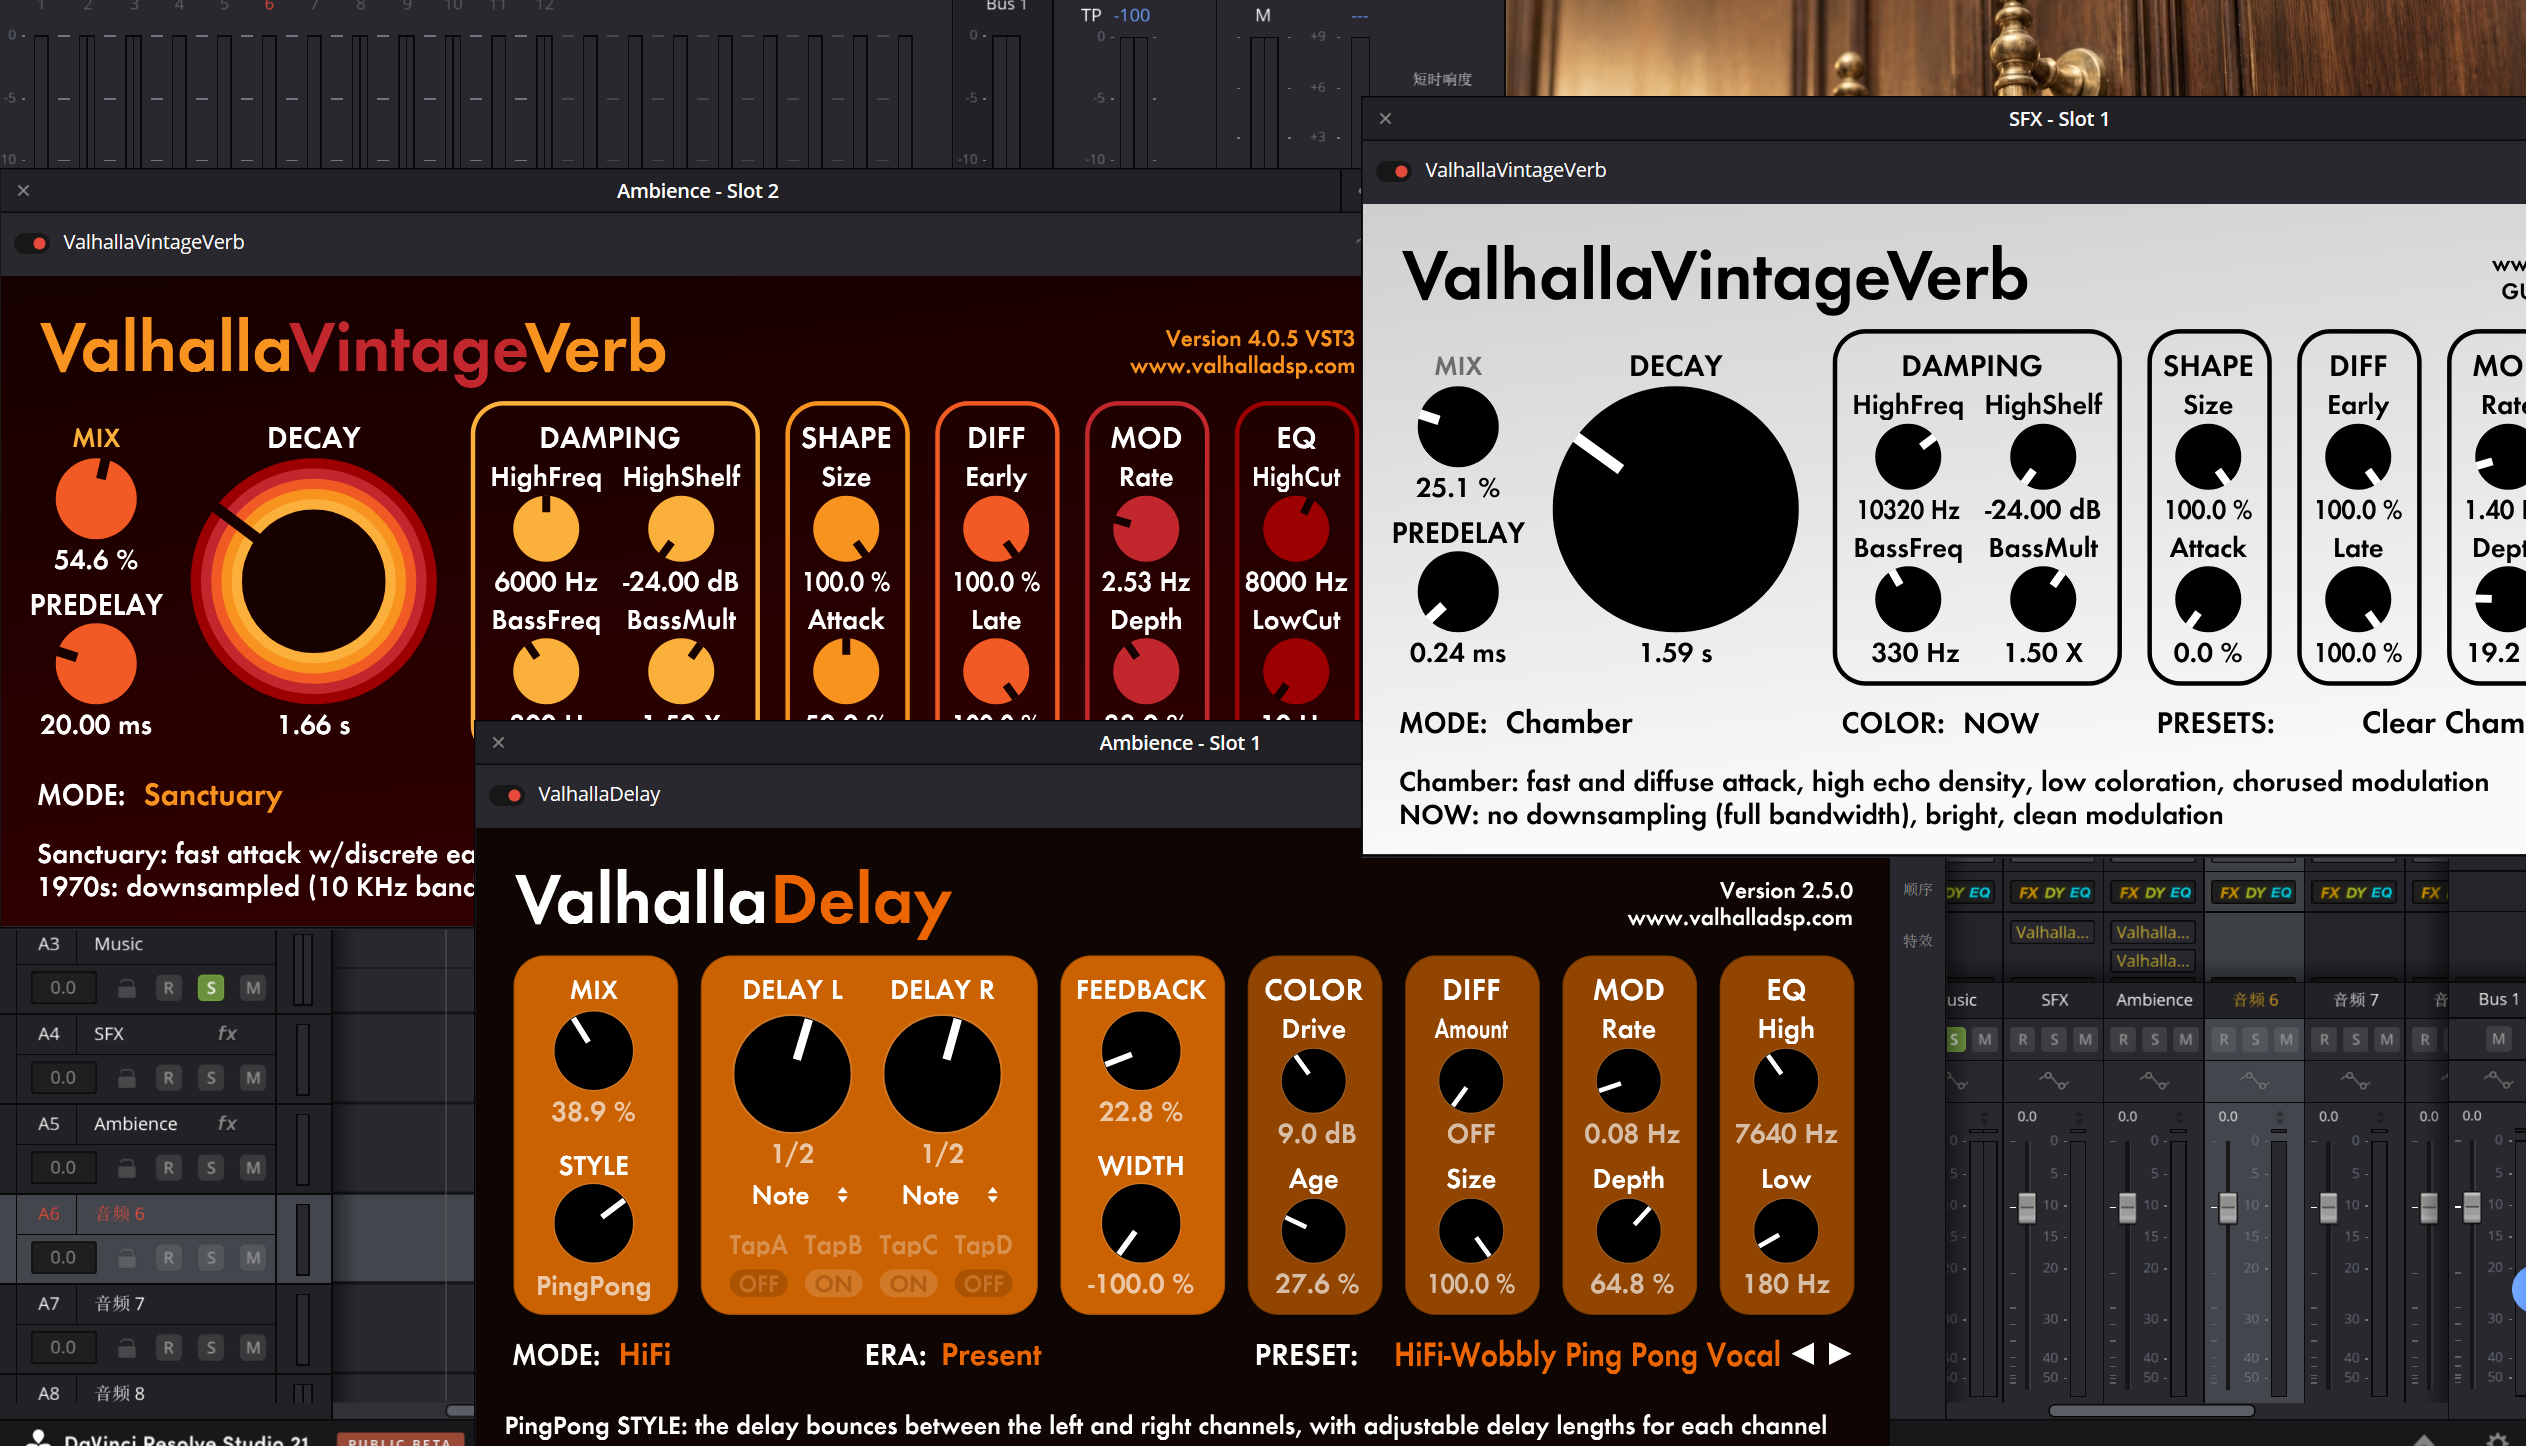
Task: Click the large DECAY knob in the SFX VintageVerb
Action: point(1675,509)
